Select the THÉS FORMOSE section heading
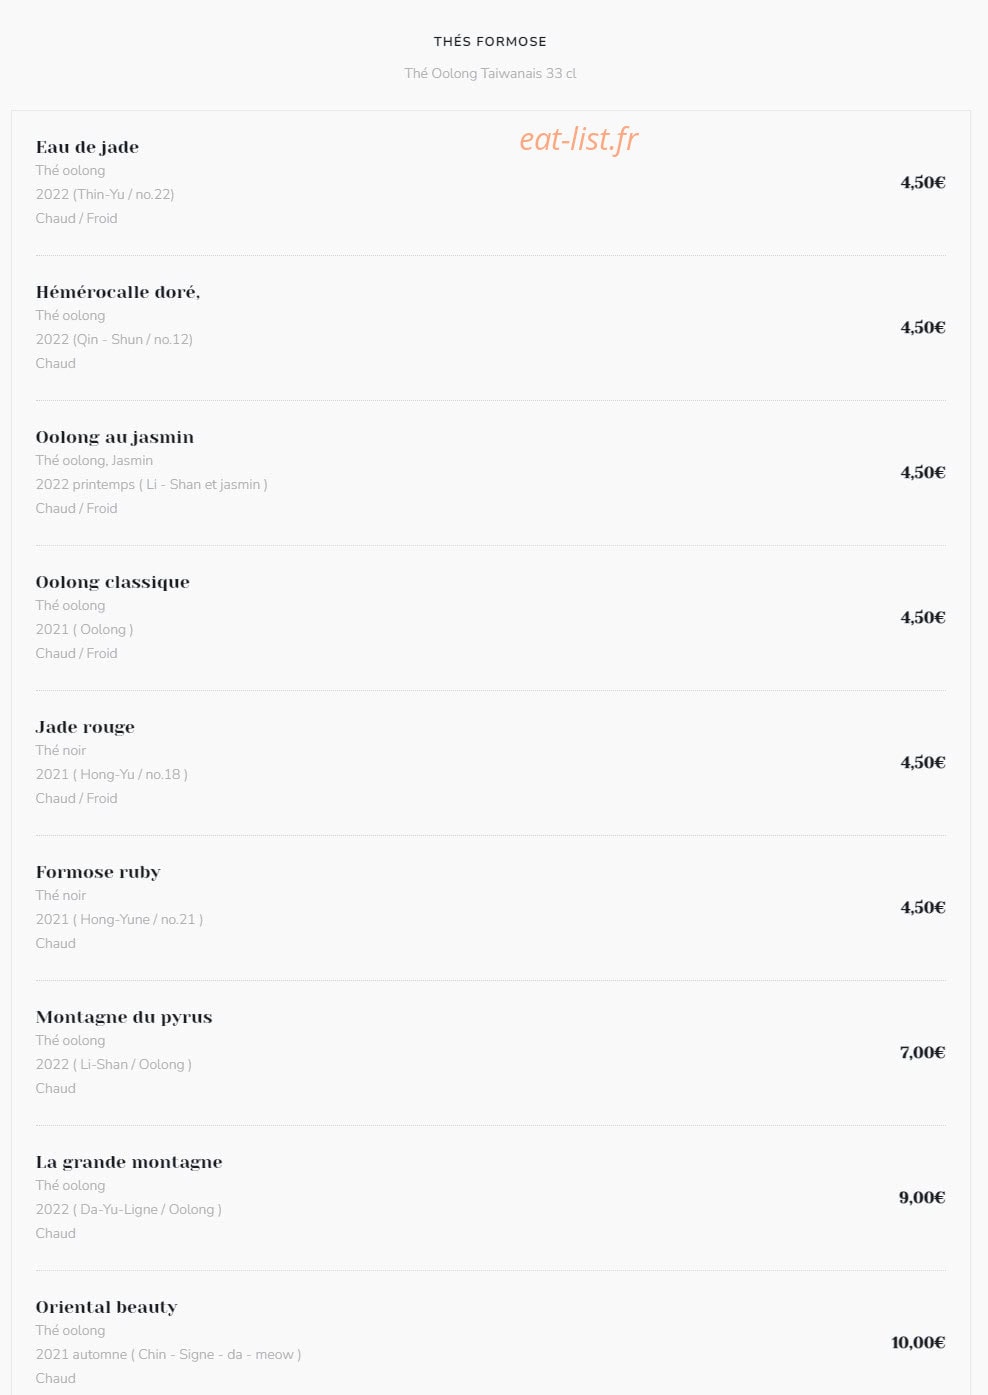Screen dimensions: 988x1395 [490, 41]
